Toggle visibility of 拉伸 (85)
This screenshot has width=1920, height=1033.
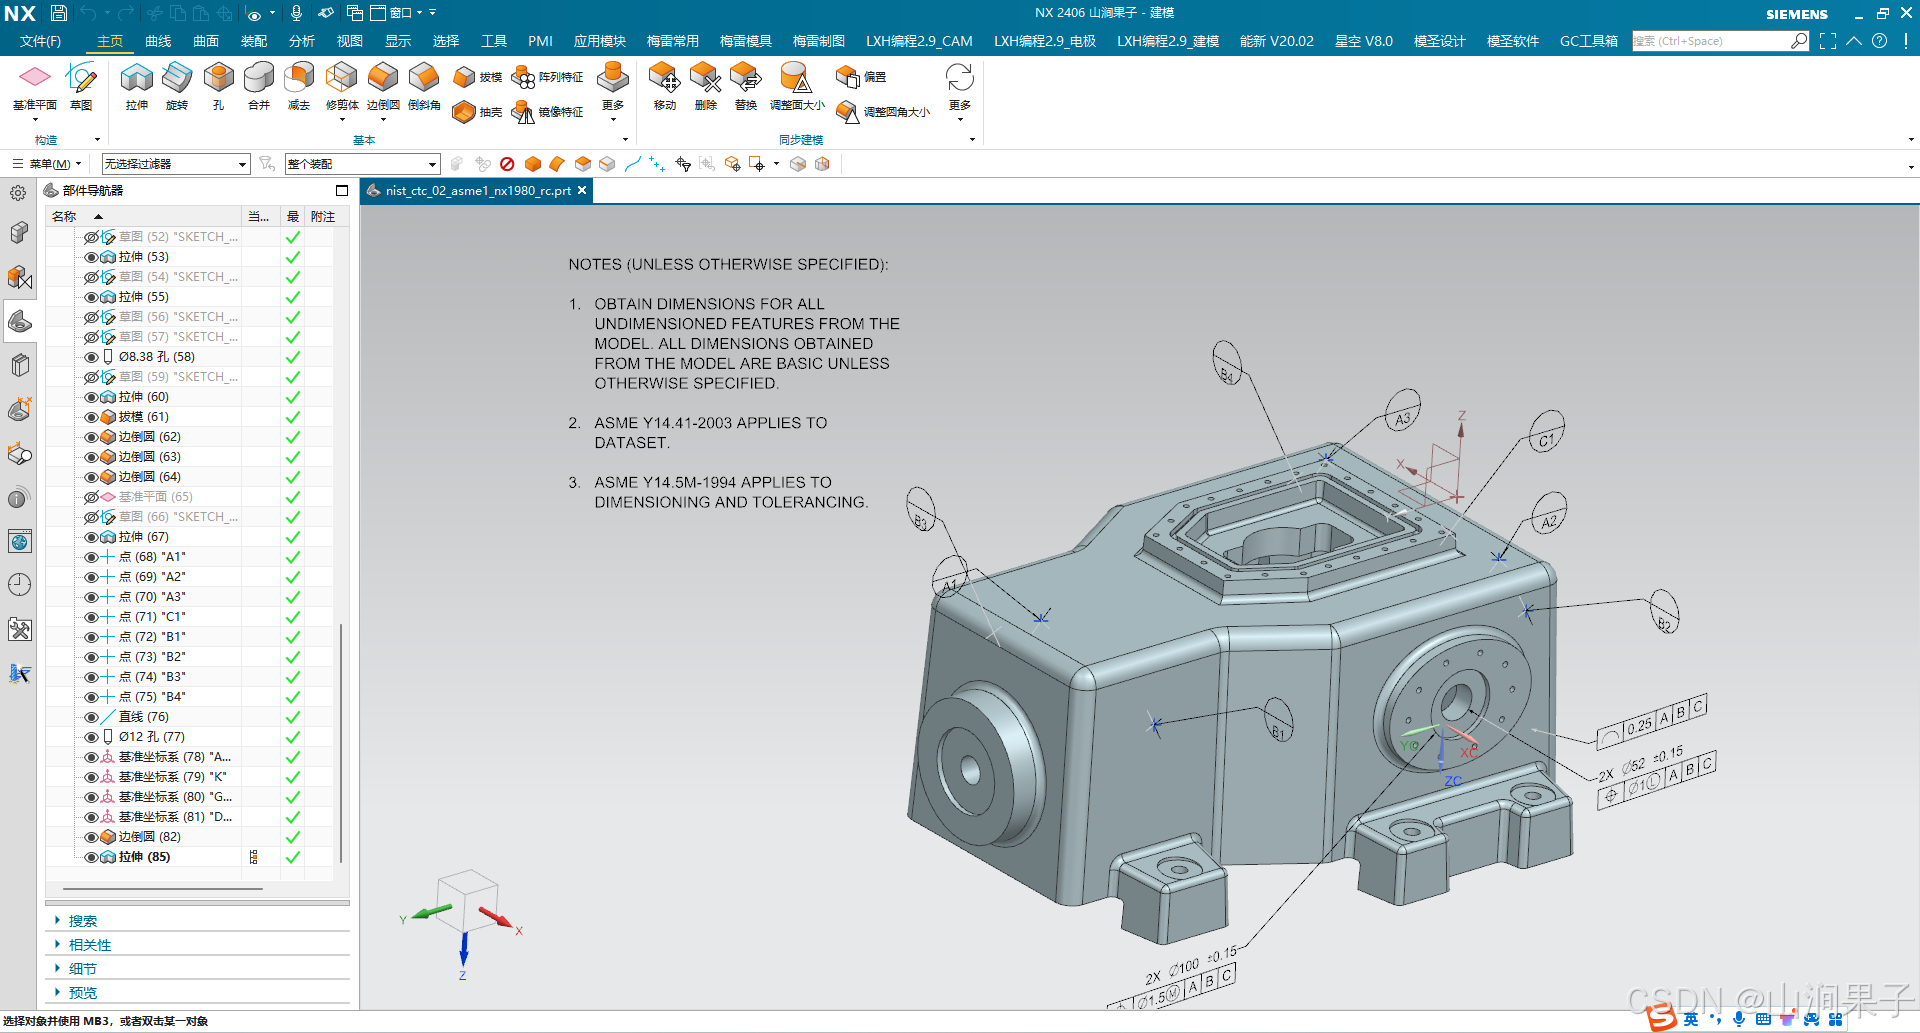click(x=91, y=857)
